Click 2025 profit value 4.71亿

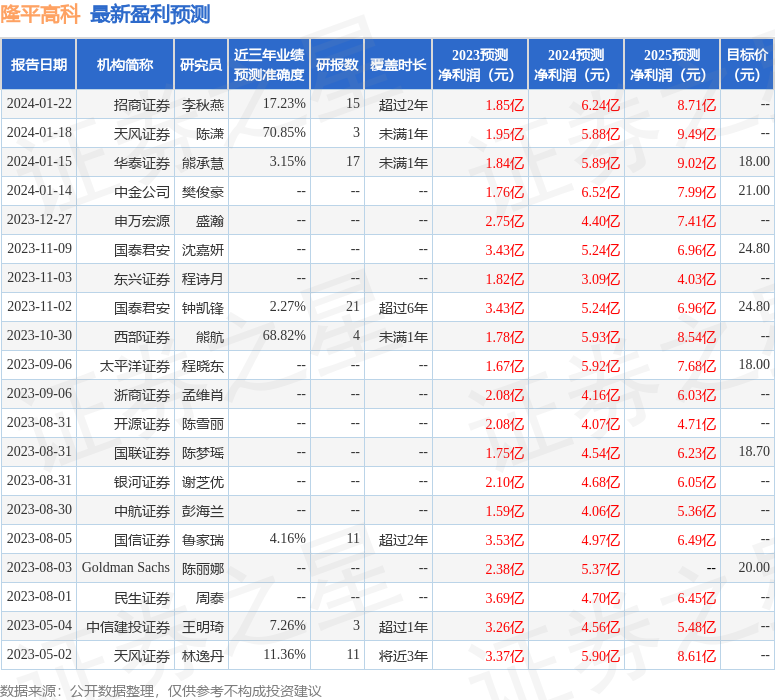click(x=696, y=424)
